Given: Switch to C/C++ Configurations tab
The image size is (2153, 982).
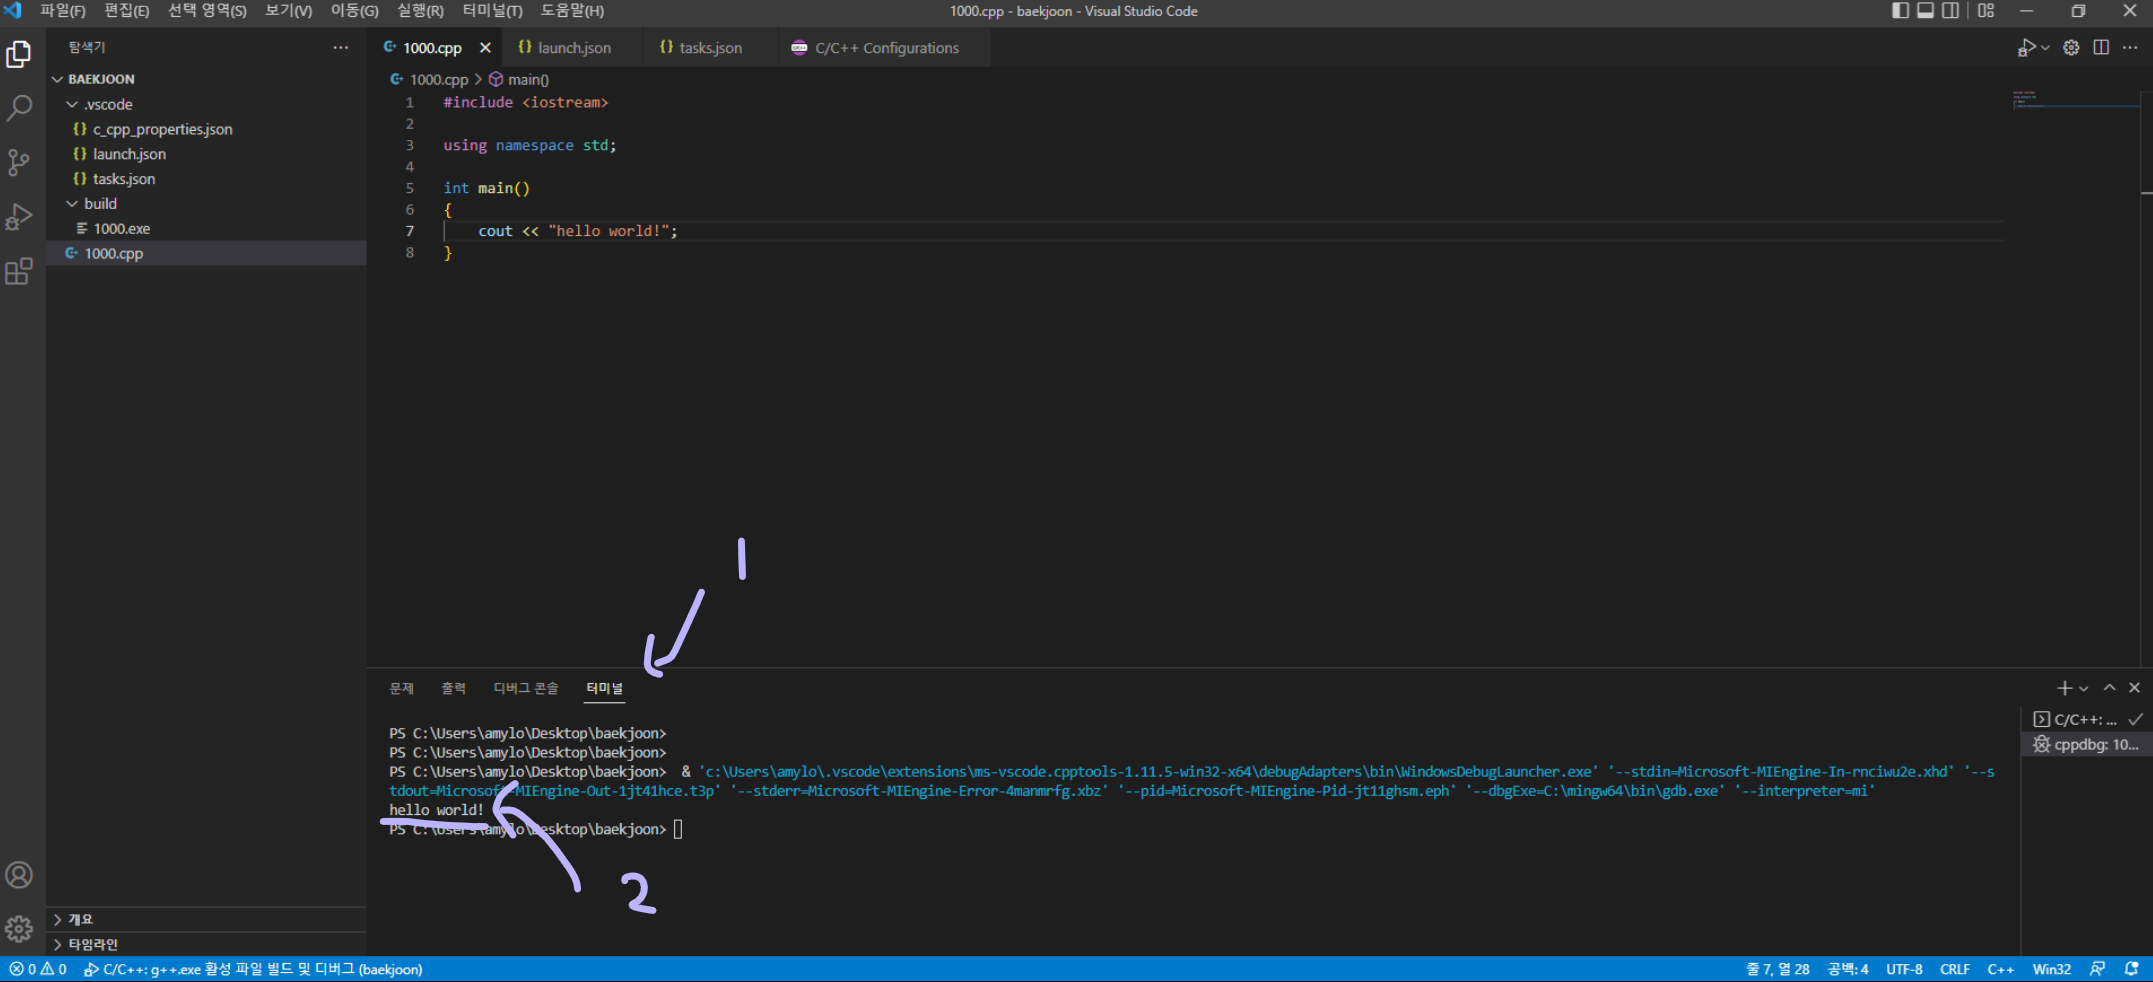Looking at the screenshot, I should pos(883,48).
